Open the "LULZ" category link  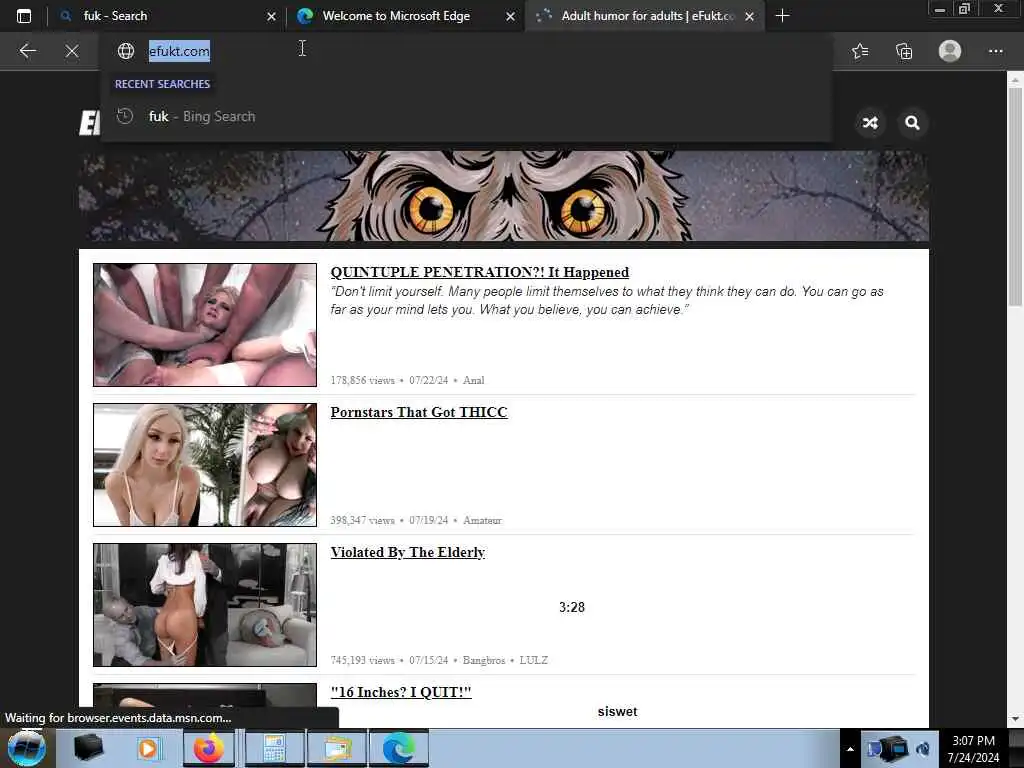click(534, 660)
